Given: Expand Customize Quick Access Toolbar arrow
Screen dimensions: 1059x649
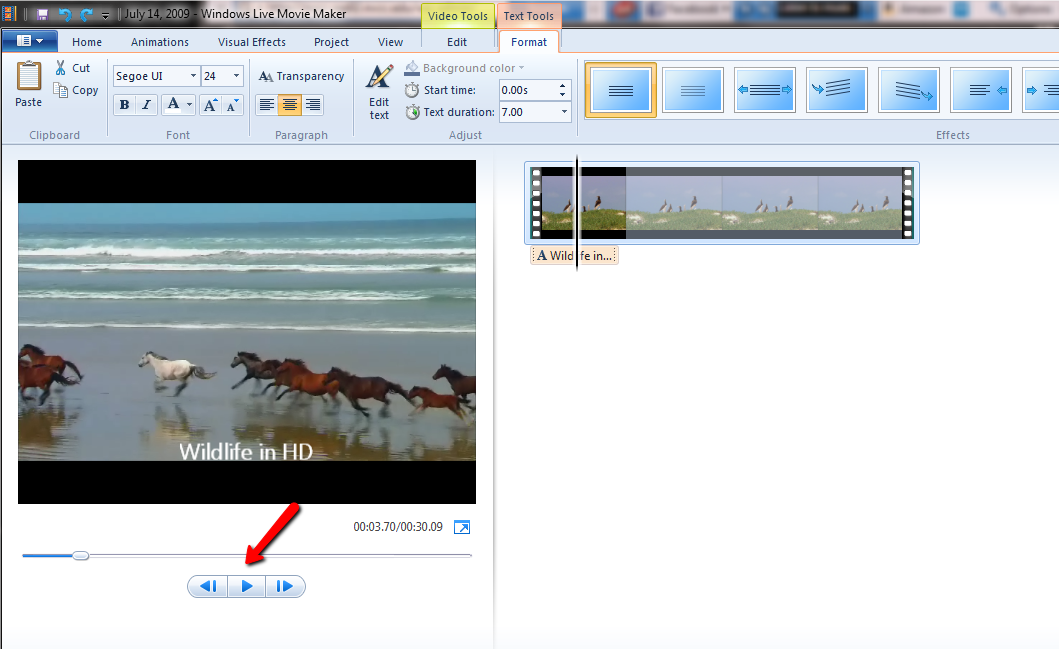Looking at the screenshot, I should coord(105,16).
